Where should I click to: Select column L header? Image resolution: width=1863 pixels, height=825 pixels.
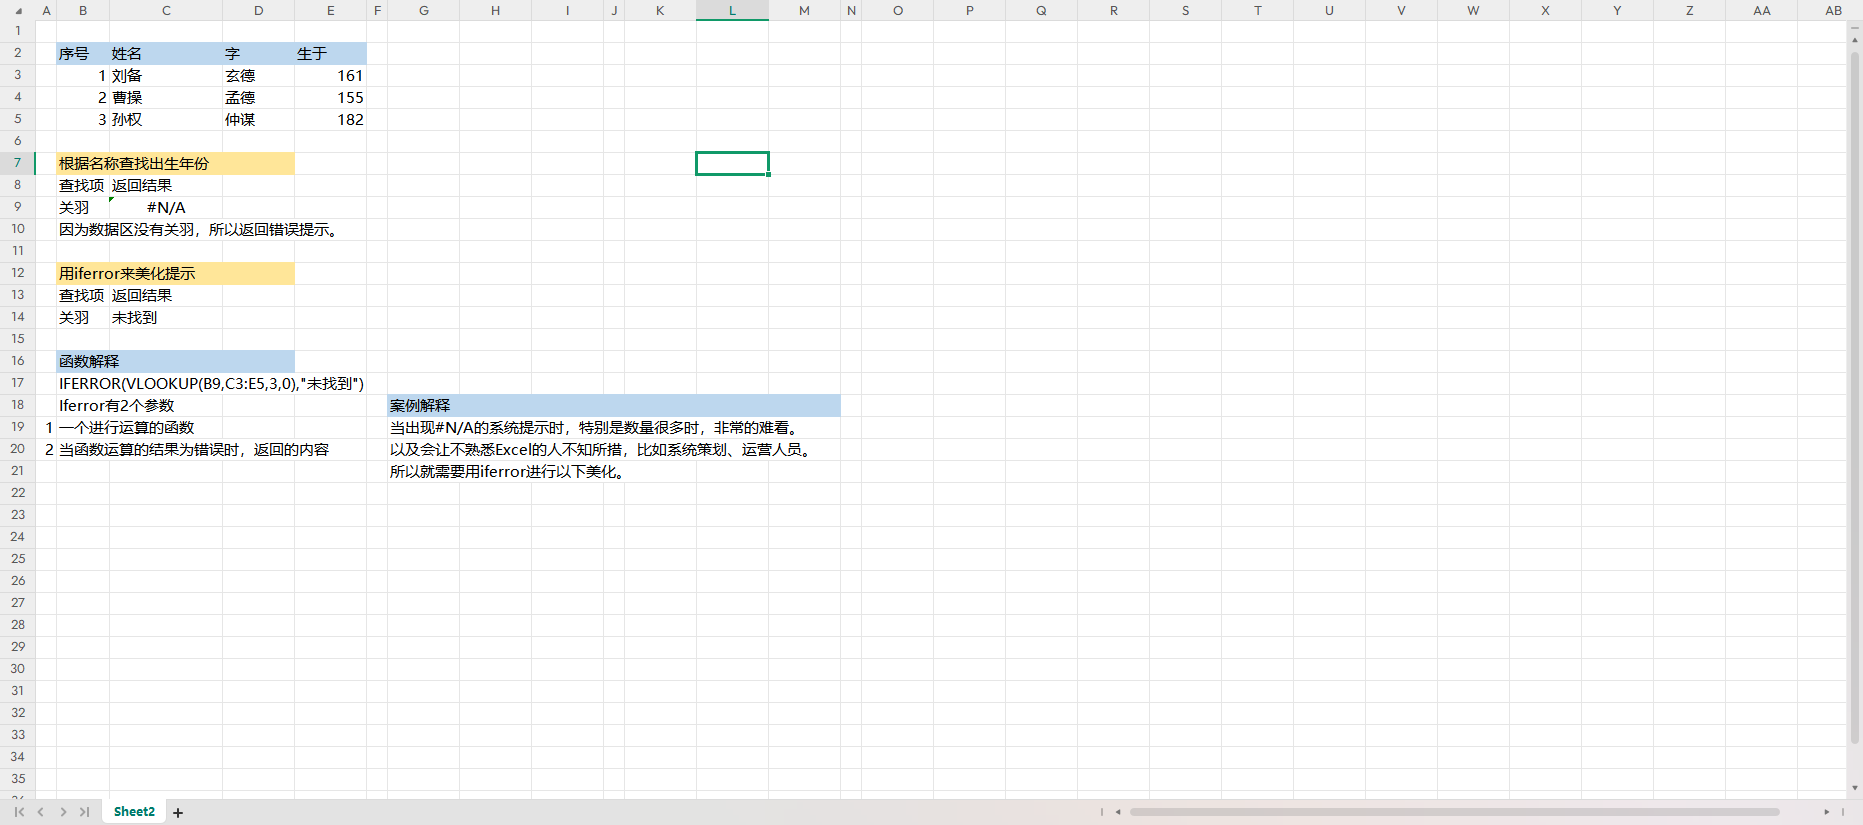732,11
